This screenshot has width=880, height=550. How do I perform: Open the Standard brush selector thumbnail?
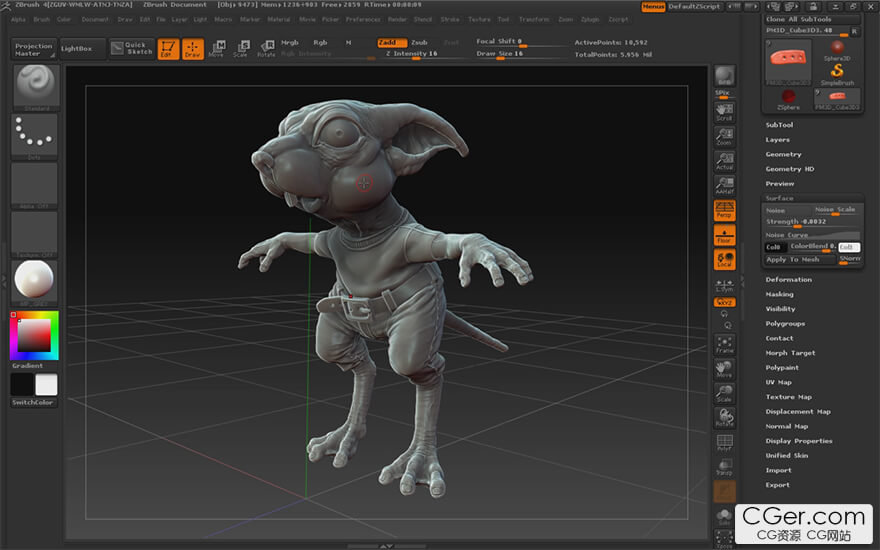tap(35, 88)
